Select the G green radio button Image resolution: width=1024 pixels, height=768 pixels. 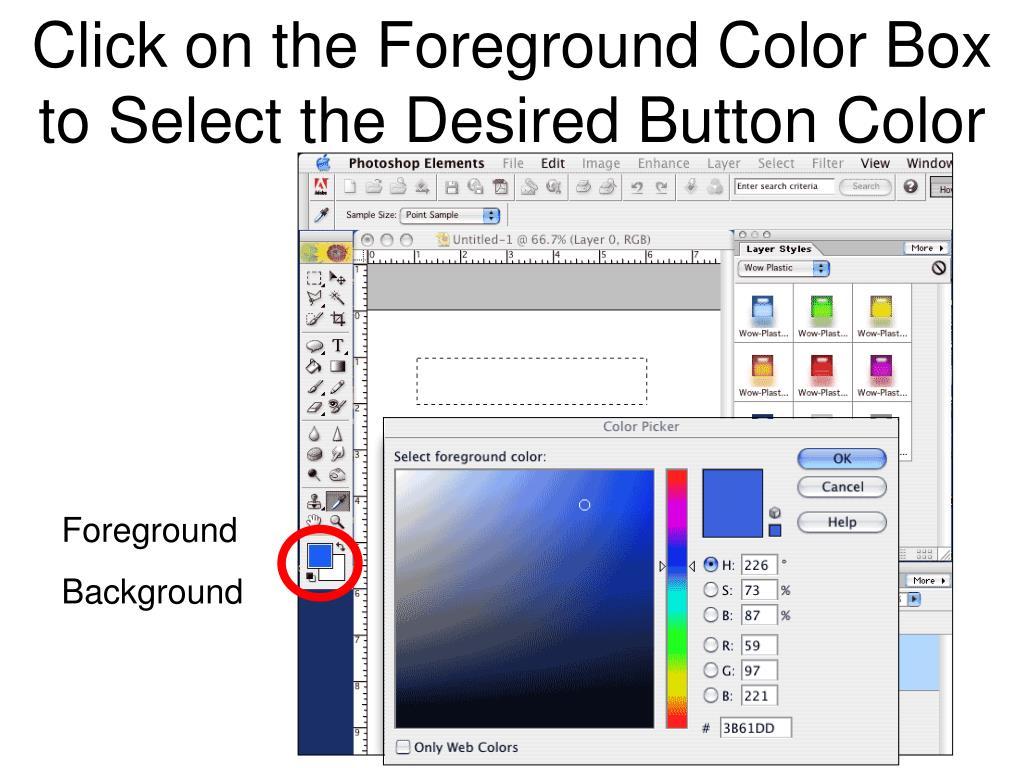(711, 670)
